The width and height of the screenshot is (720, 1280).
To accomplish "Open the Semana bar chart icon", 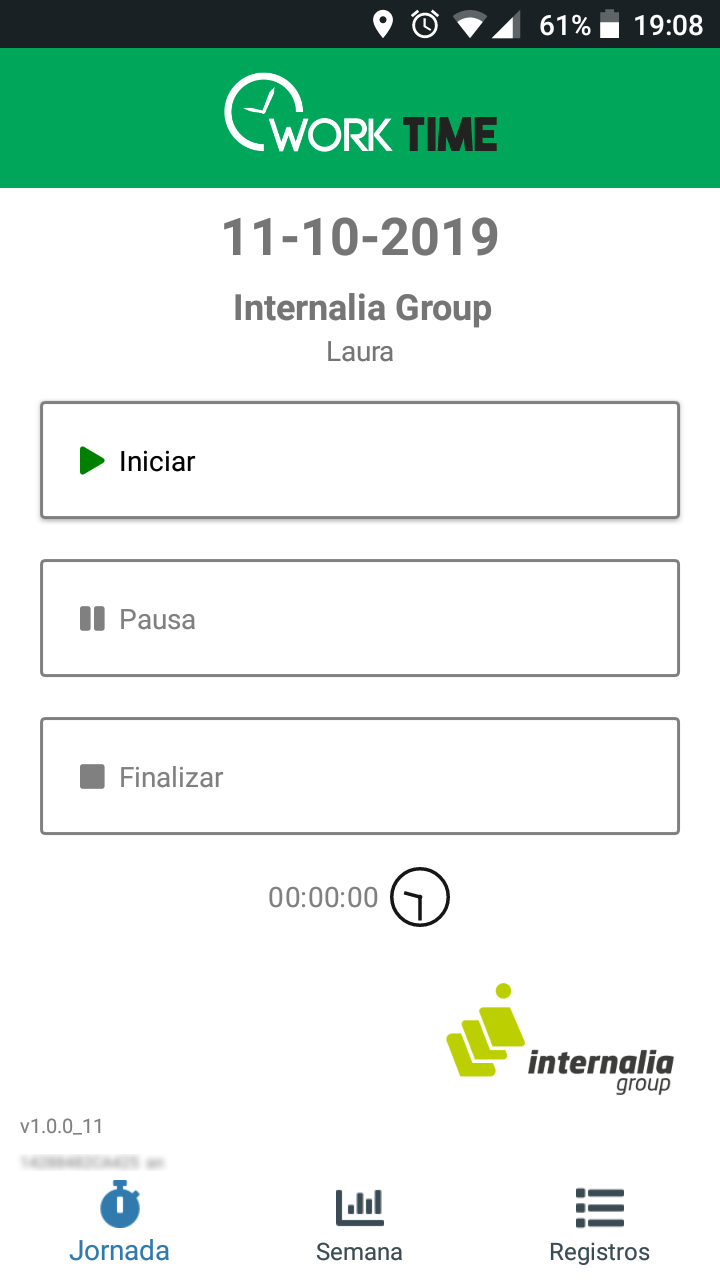I will [359, 1207].
